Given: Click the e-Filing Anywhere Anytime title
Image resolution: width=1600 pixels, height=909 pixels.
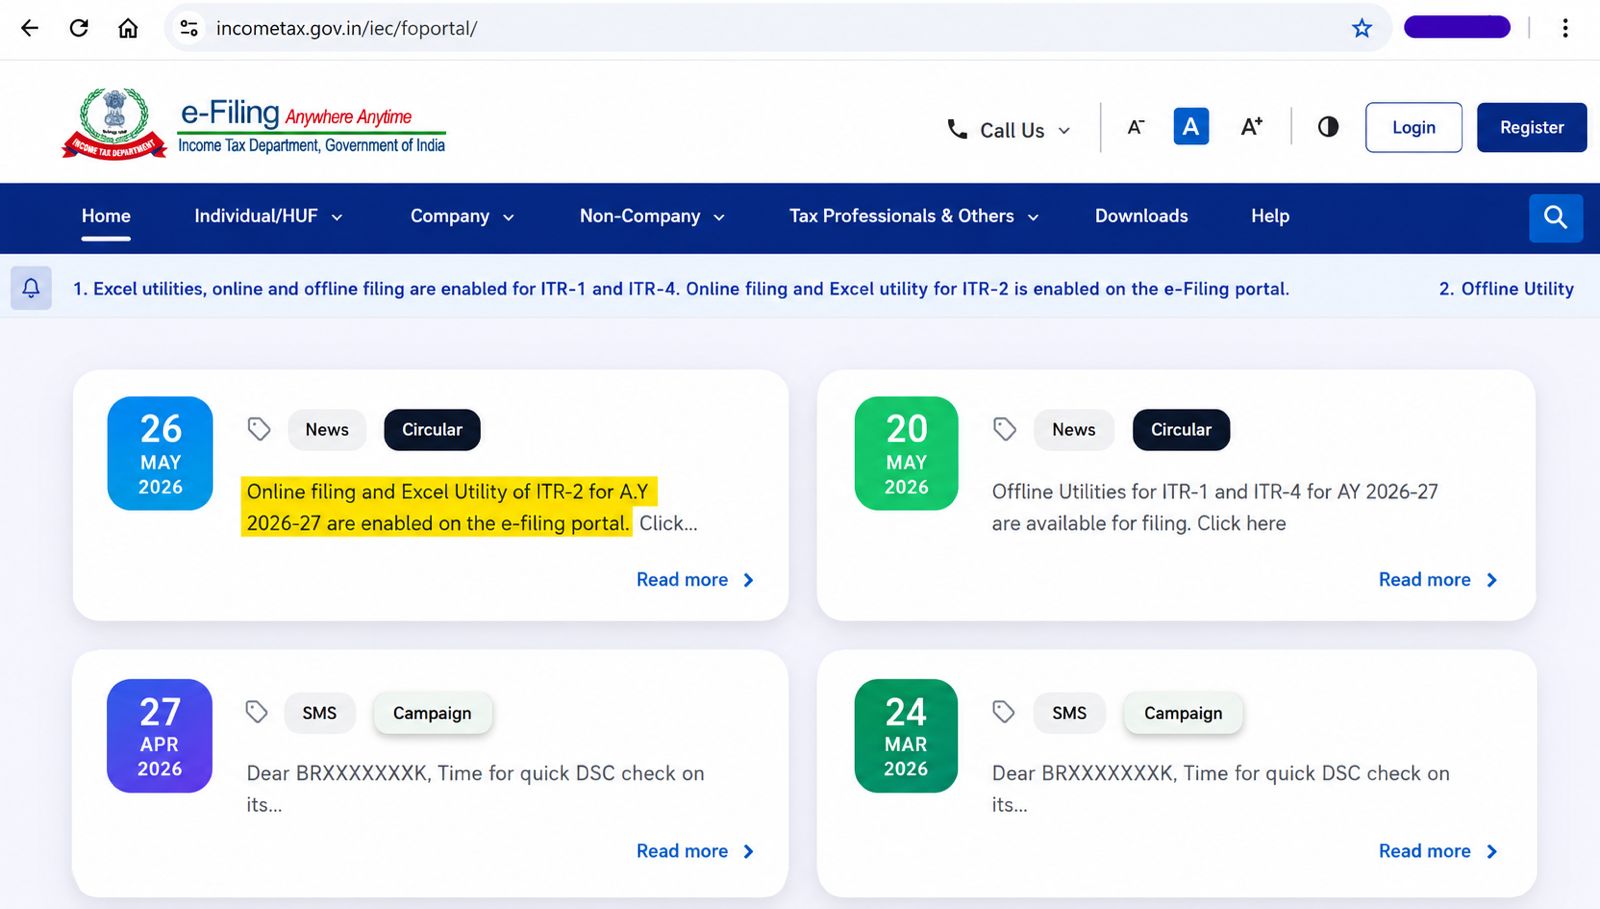Looking at the screenshot, I should [x=311, y=127].
